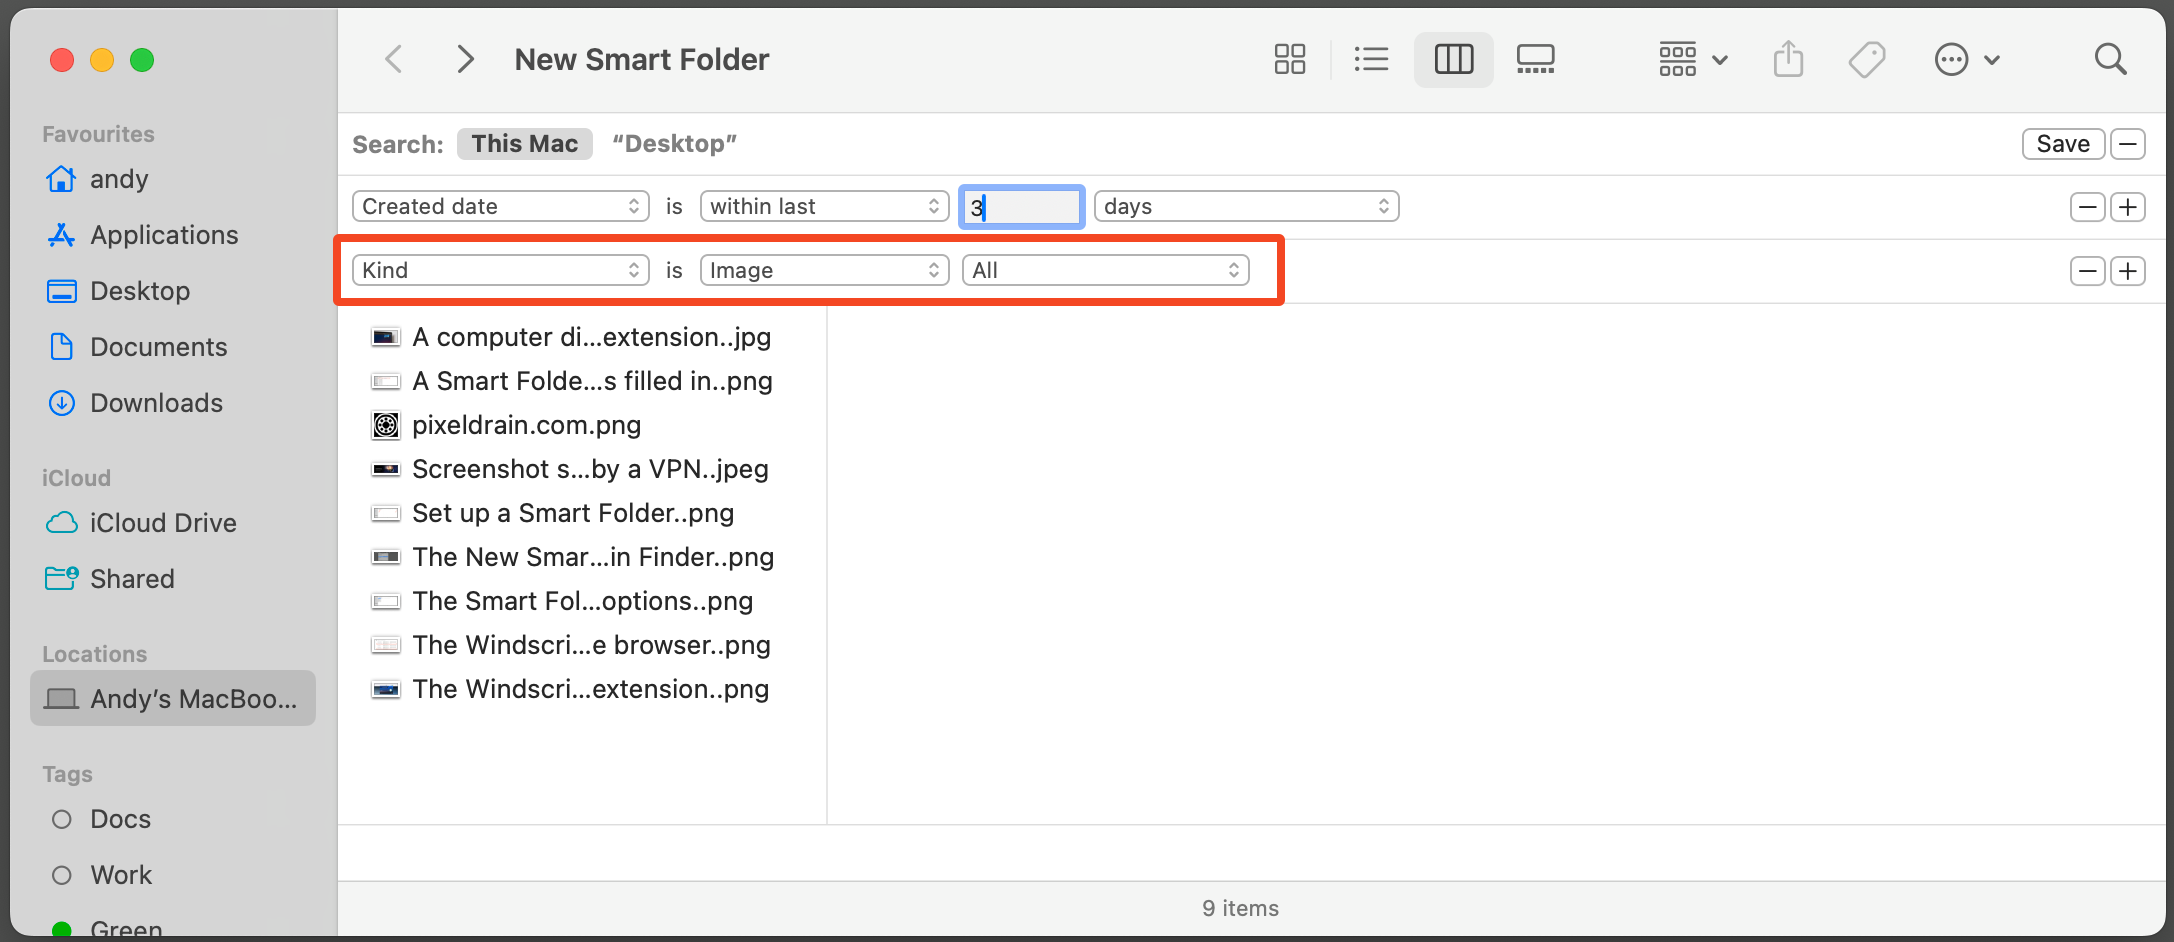Select the Work tag circle
This screenshot has width=2174, height=942.
(x=62, y=875)
